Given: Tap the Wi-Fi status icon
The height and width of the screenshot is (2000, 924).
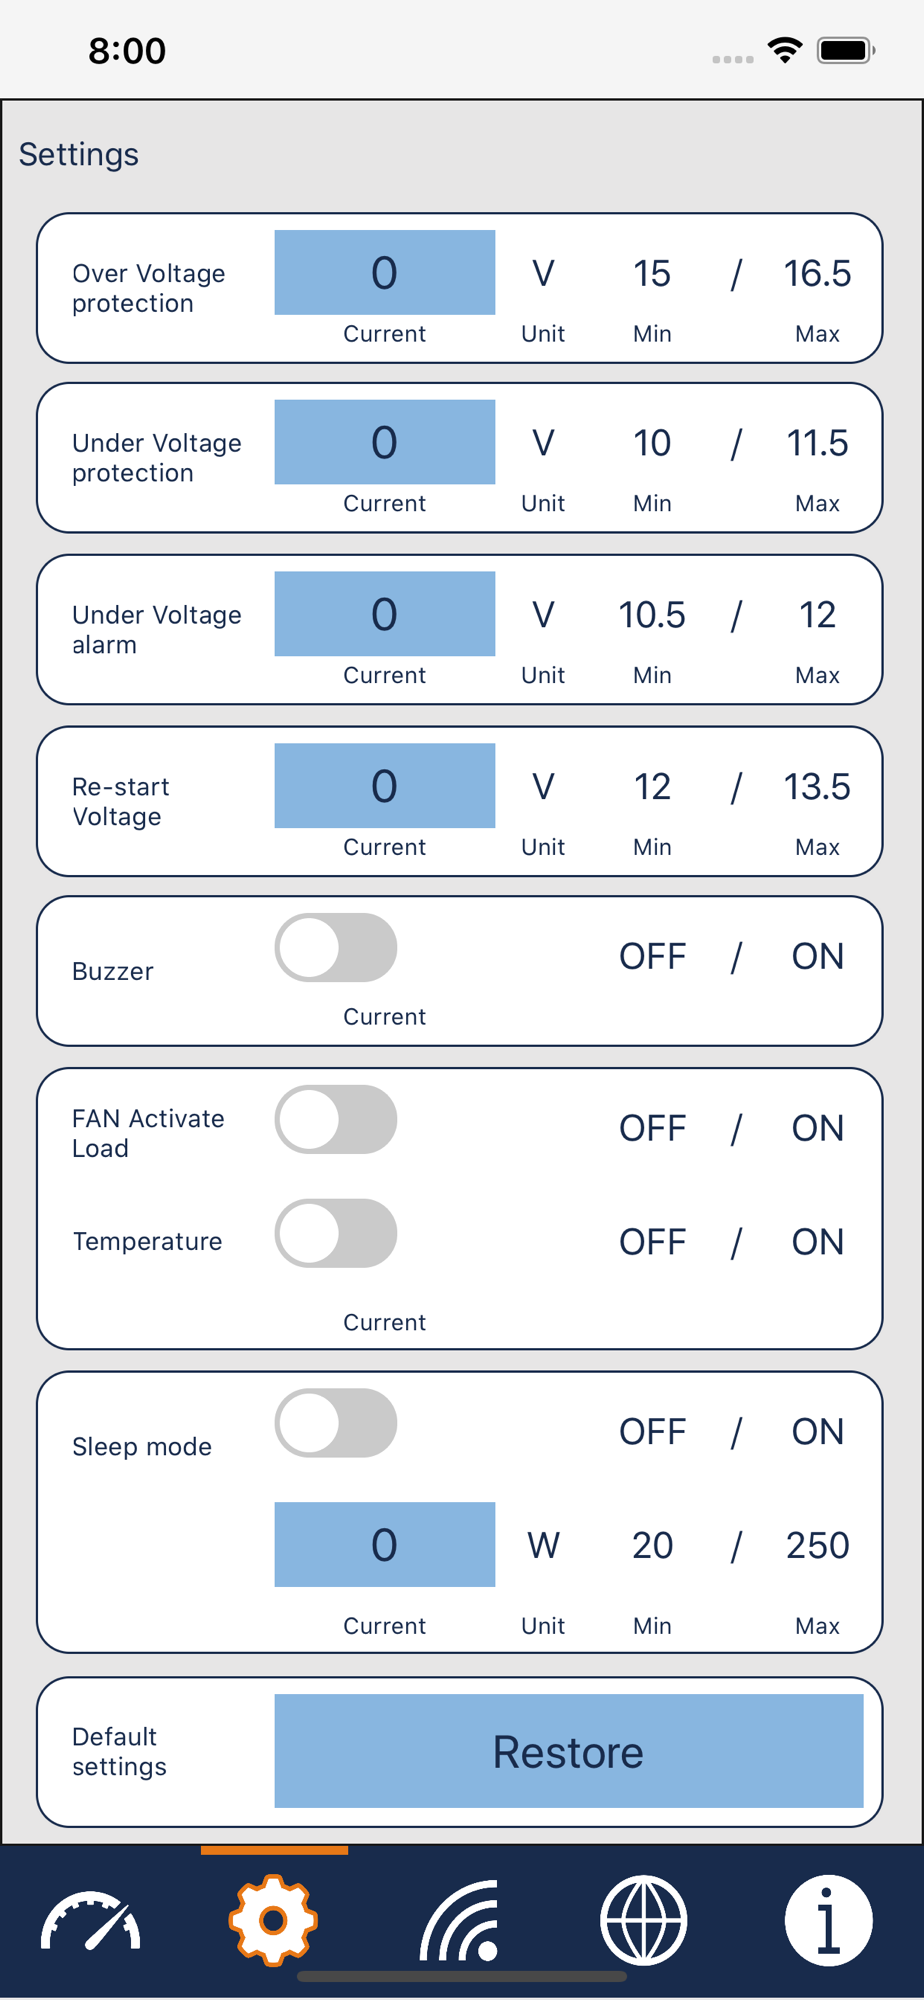Looking at the screenshot, I should click(x=785, y=50).
